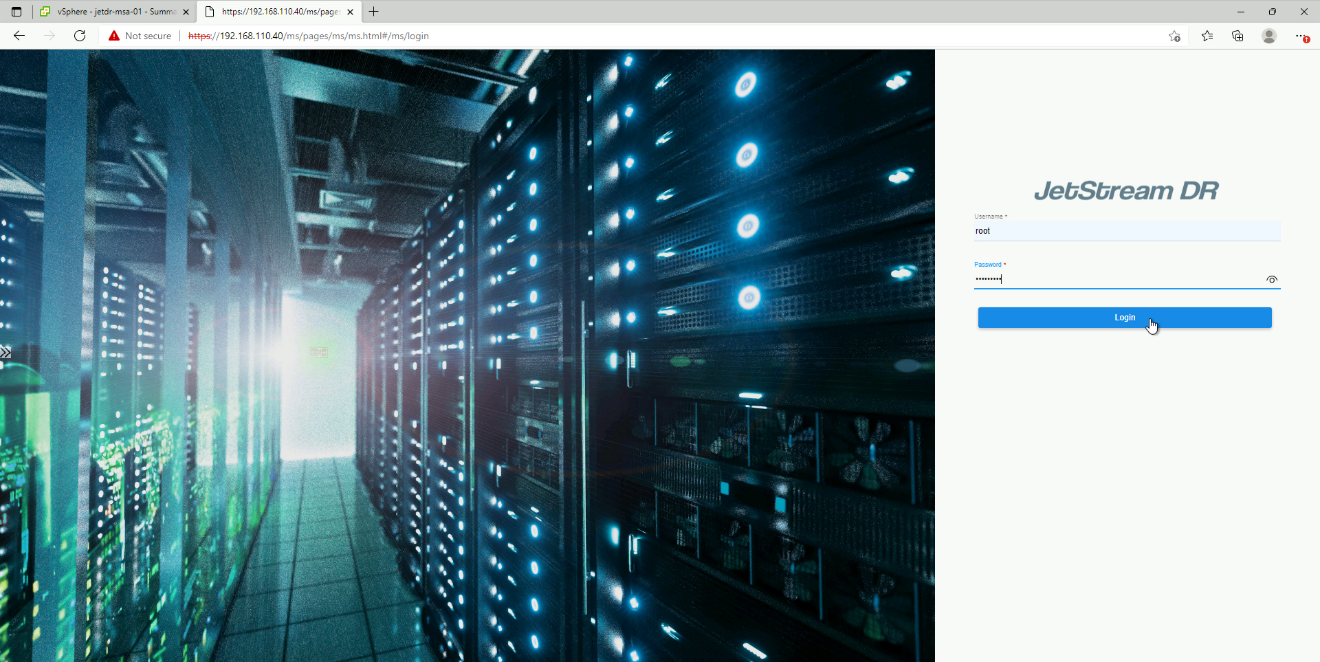Image resolution: width=1320 pixels, height=662 pixels.
Task: Open the Collections panel
Action: click(1238, 36)
